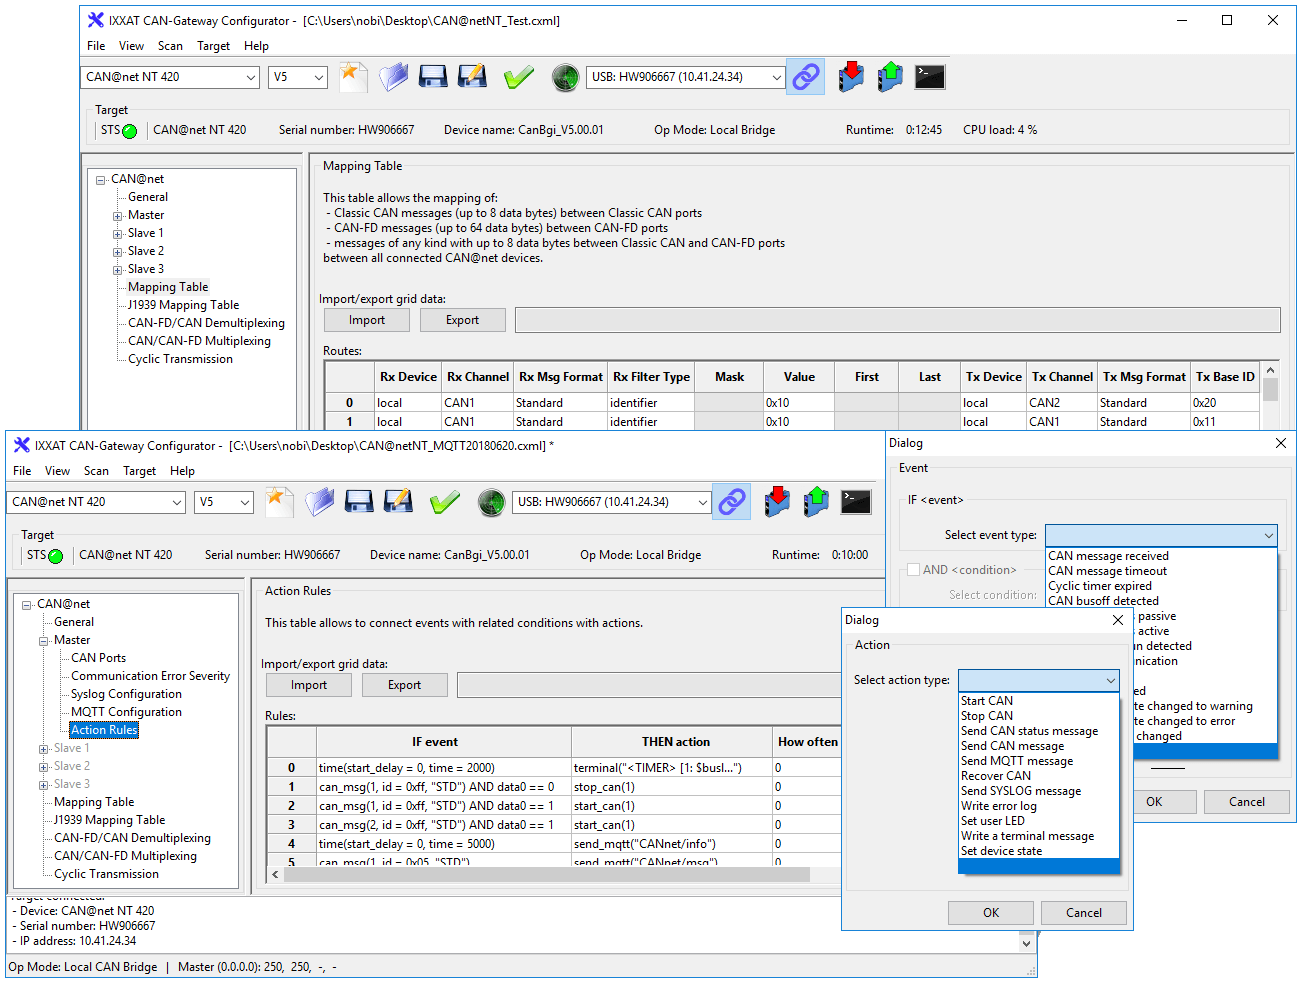This screenshot has width=1302, height=983.
Task: Cancel the Event dialog
Action: pyautogui.click(x=1246, y=802)
